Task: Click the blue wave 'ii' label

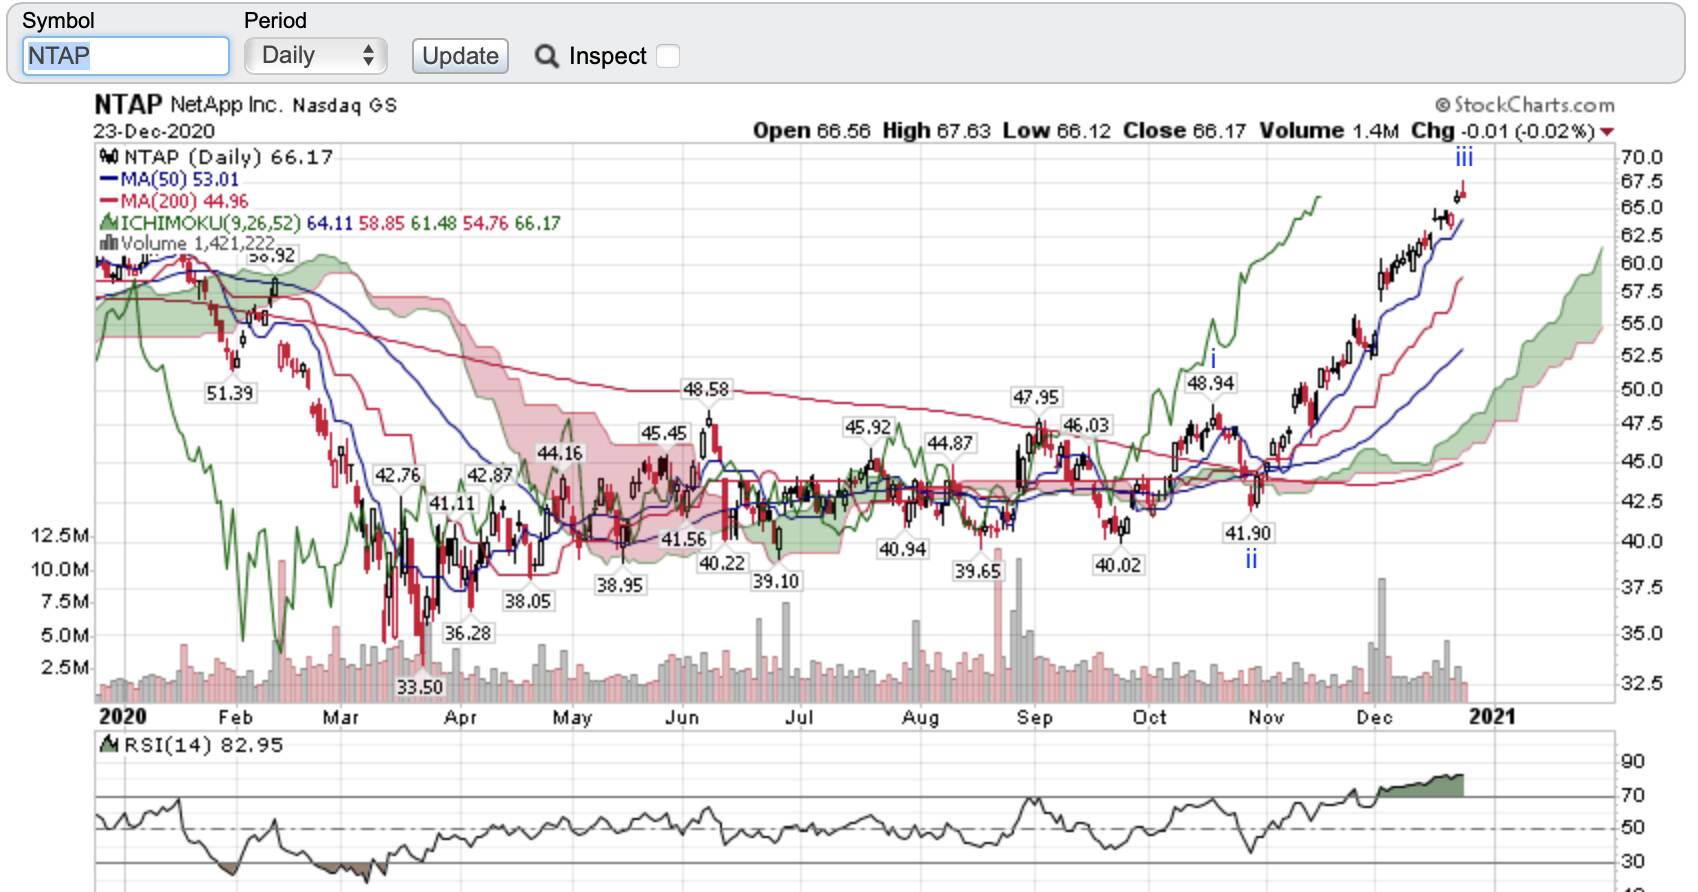Action: [1251, 559]
